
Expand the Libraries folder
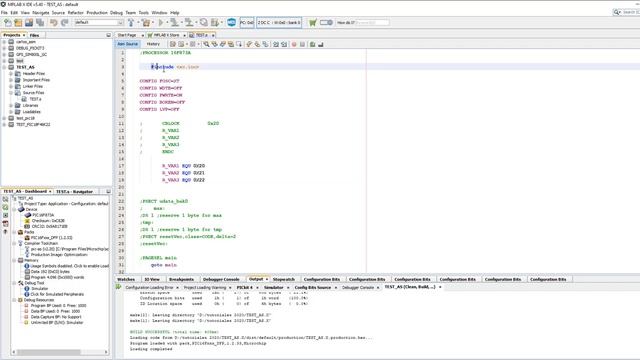pos(11,105)
